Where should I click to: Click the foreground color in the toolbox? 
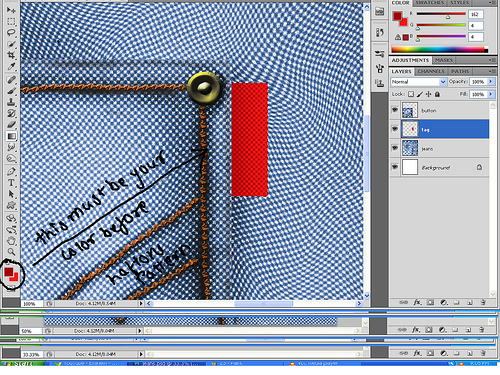click(x=8, y=271)
